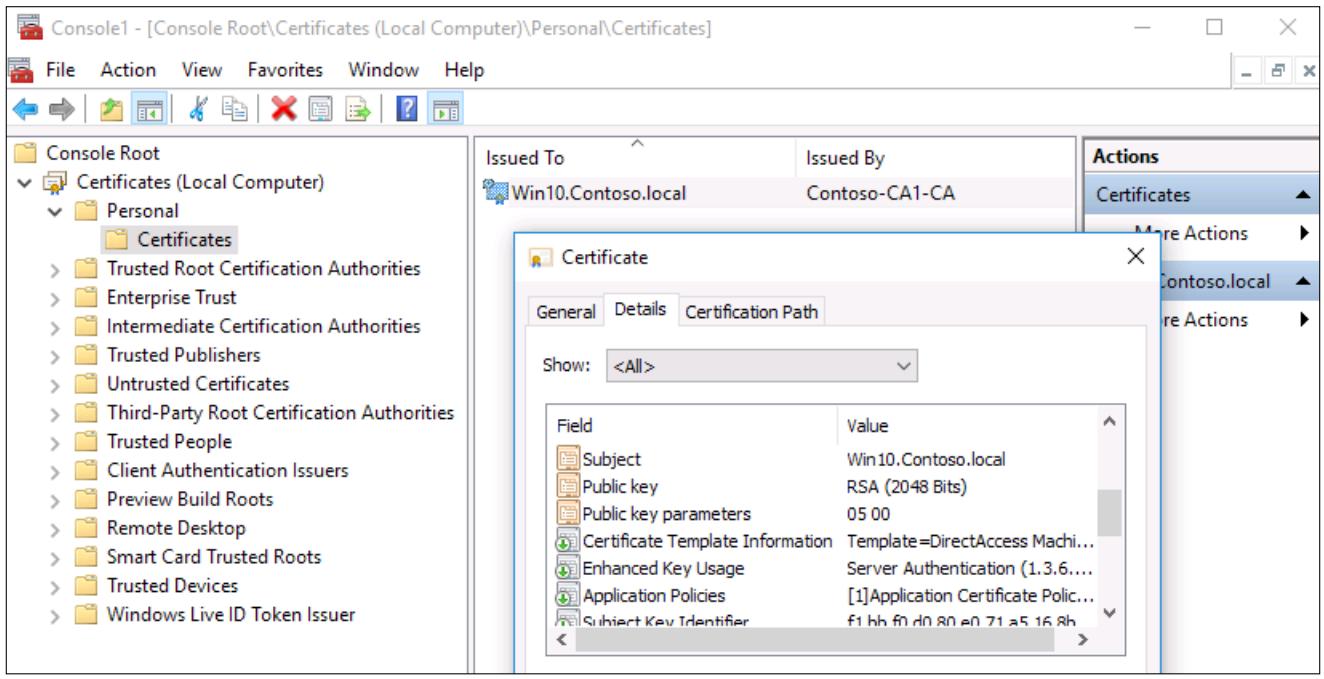The width and height of the screenshot is (1324, 679).
Task: Click the field list vertical scrollbar thumb
Action: pos(1109,513)
